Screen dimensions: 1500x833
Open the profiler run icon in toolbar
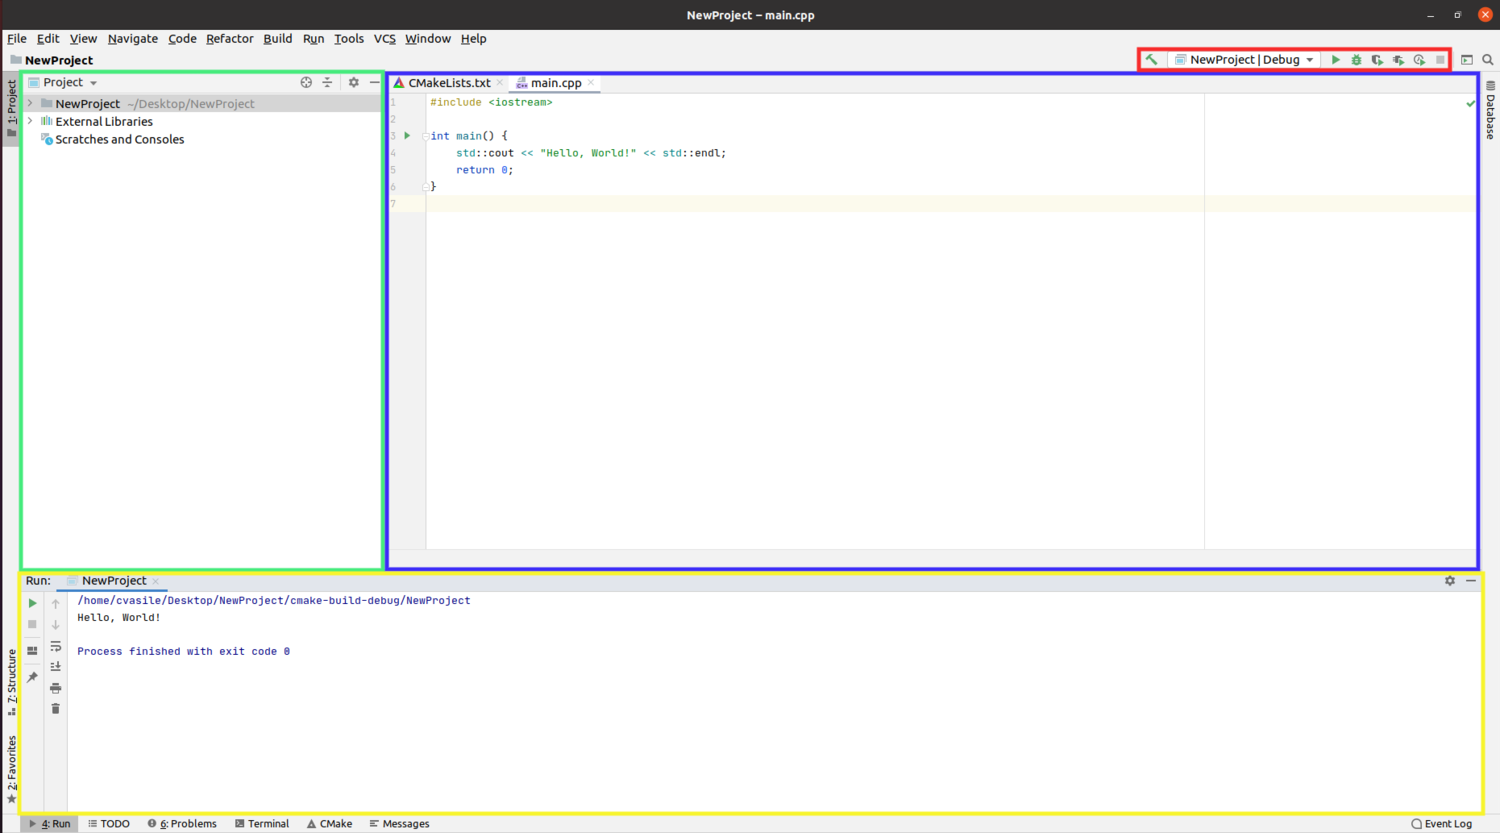pos(1418,59)
